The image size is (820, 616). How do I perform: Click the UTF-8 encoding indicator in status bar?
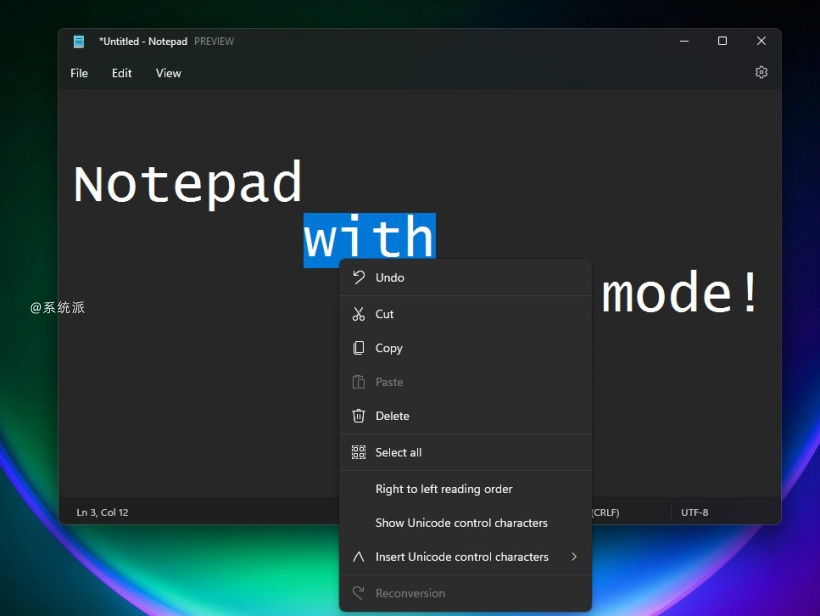(x=694, y=511)
